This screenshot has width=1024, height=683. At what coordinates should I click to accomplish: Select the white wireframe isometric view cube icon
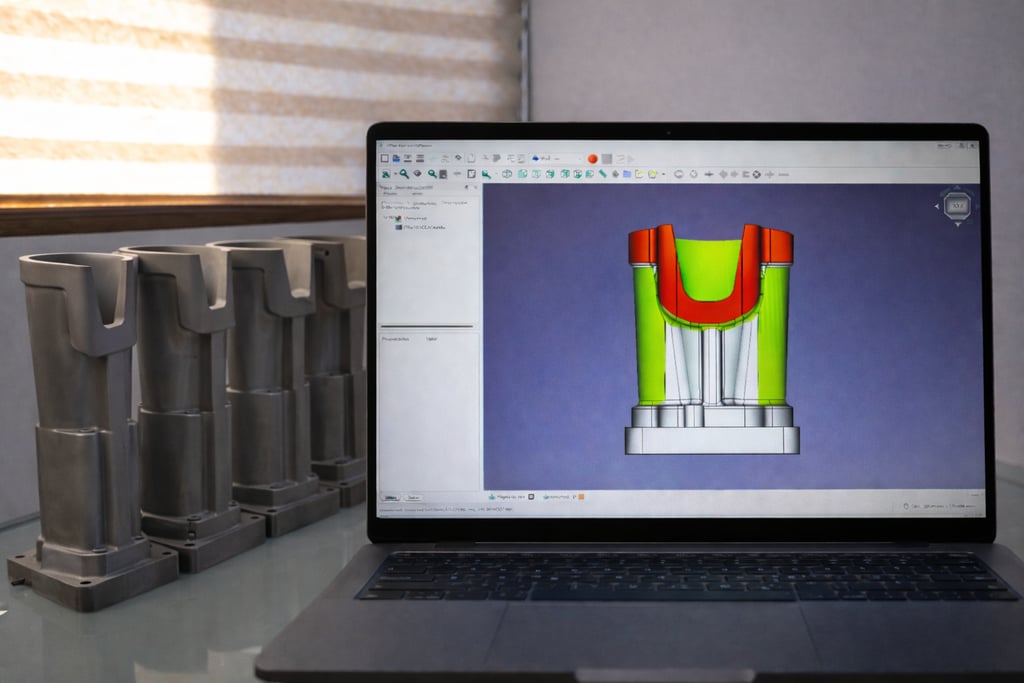507,174
